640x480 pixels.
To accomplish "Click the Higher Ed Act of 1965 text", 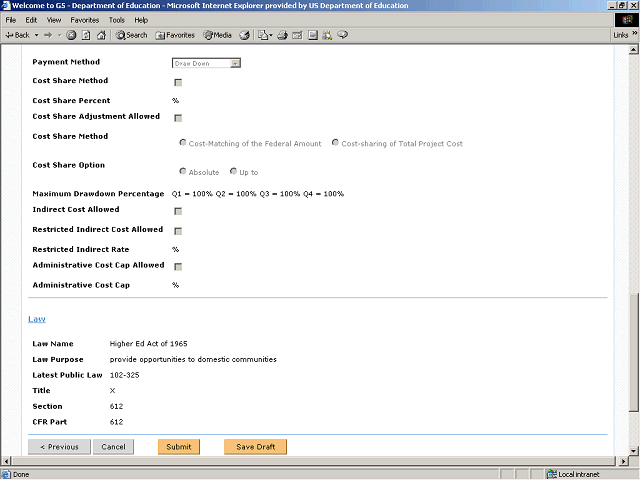I will click(x=149, y=344).
